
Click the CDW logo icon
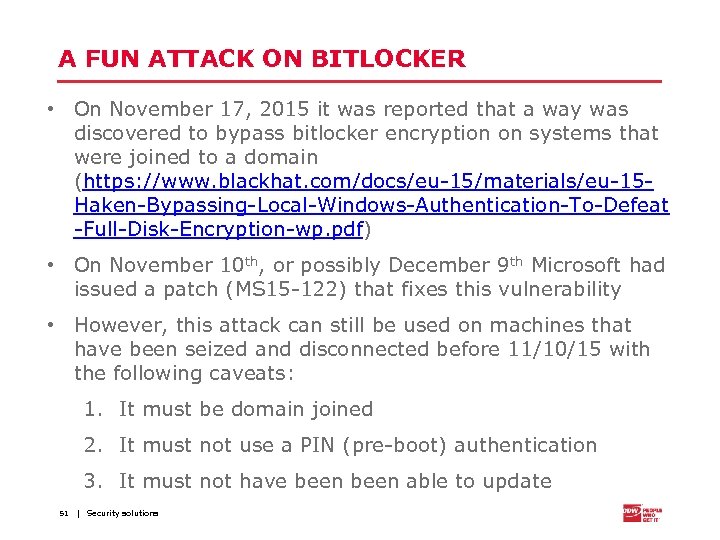631,512
